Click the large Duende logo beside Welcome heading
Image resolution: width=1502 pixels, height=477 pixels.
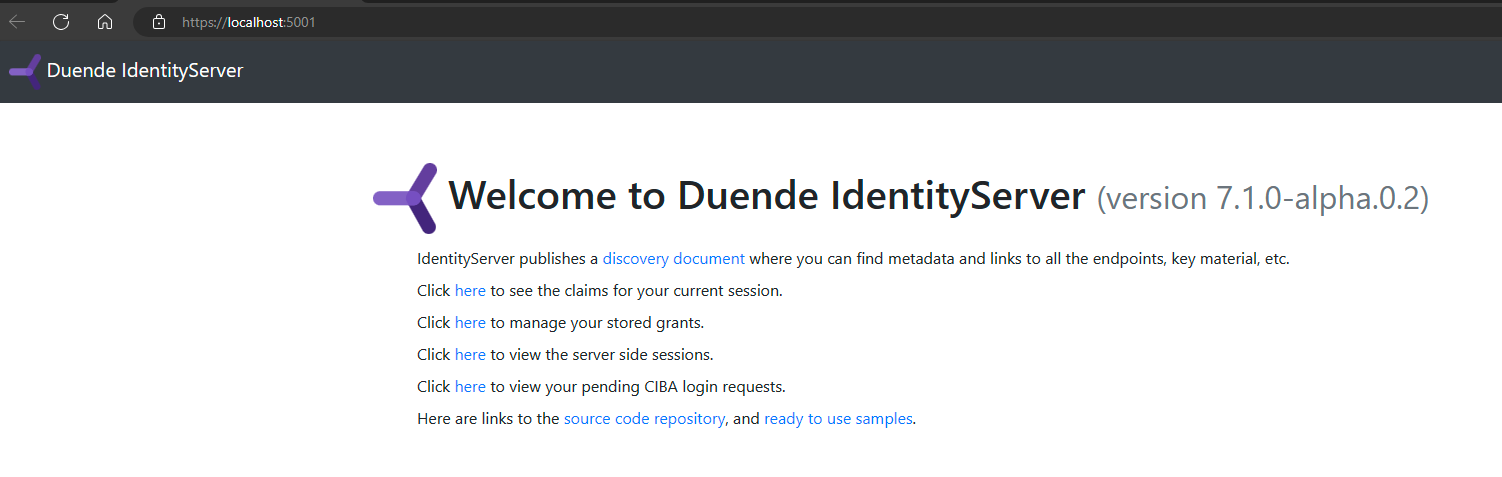(x=406, y=198)
